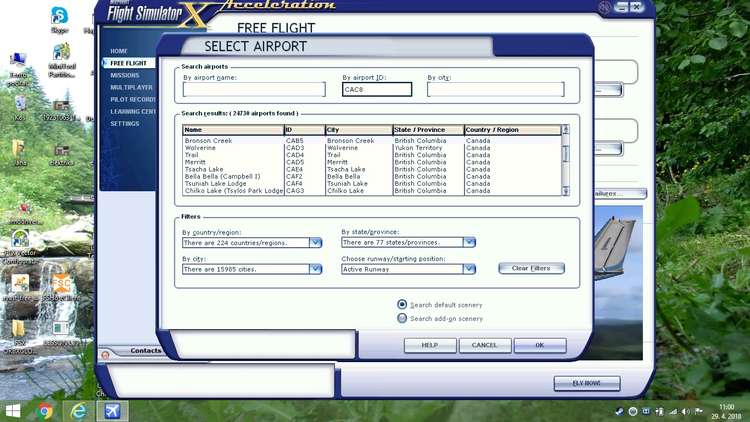This screenshot has width=750, height=422.
Task: Click the Action Center flag tray icon
Action: point(699,411)
